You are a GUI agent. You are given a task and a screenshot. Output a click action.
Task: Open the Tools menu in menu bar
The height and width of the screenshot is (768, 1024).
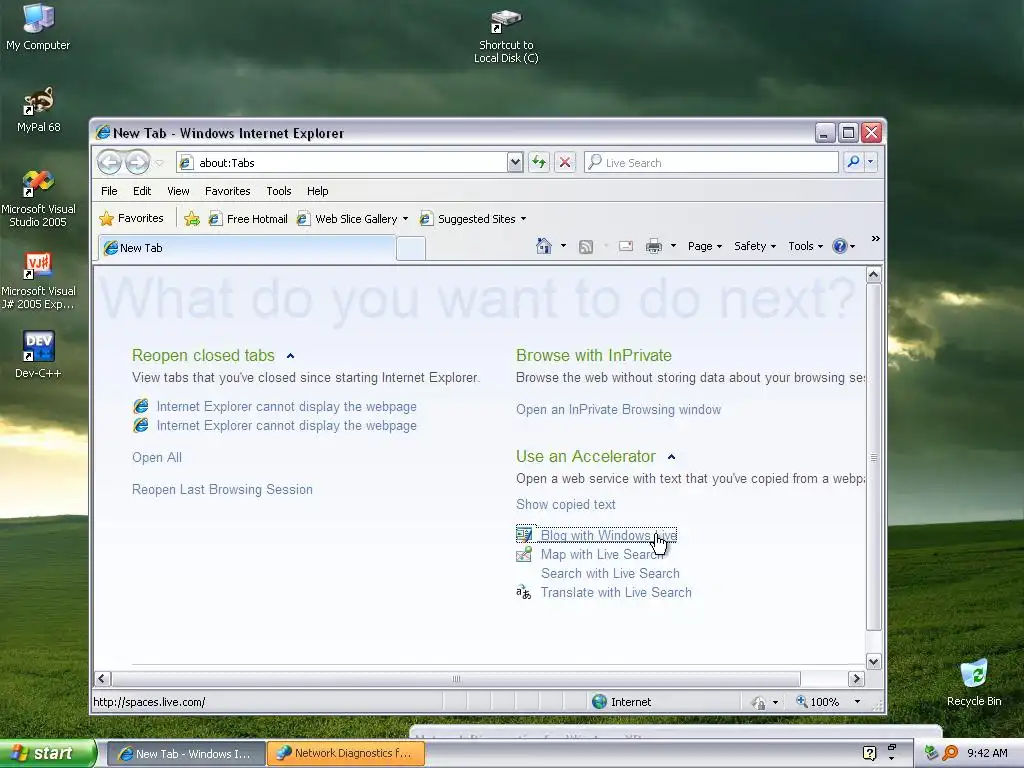279,191
